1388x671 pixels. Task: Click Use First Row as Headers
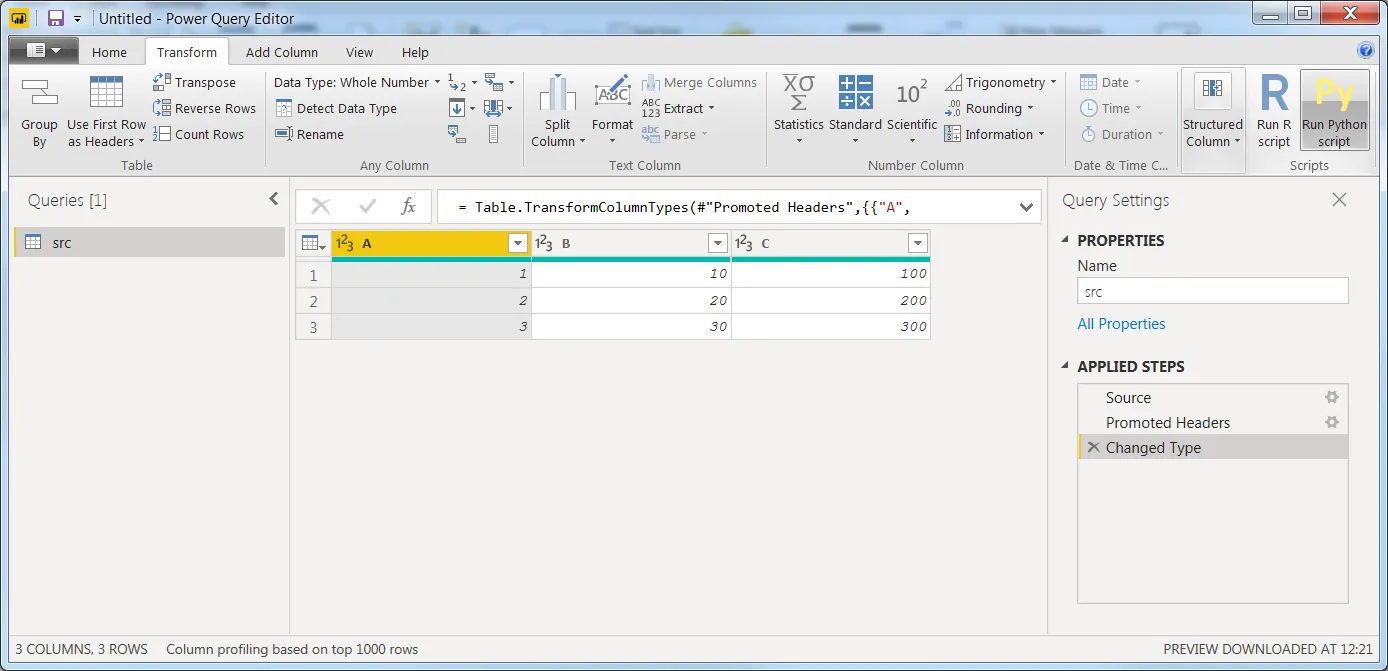click(106, 112)
